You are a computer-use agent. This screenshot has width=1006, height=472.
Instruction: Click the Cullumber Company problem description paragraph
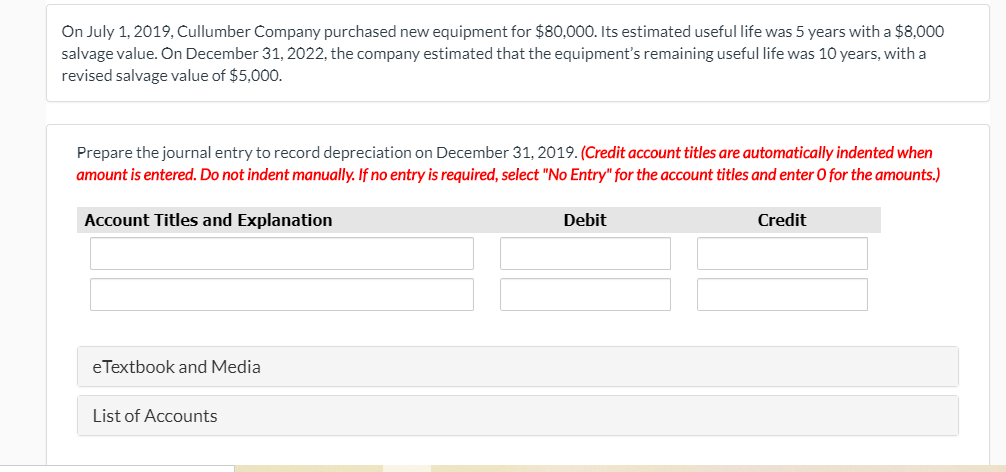(502, 53)
